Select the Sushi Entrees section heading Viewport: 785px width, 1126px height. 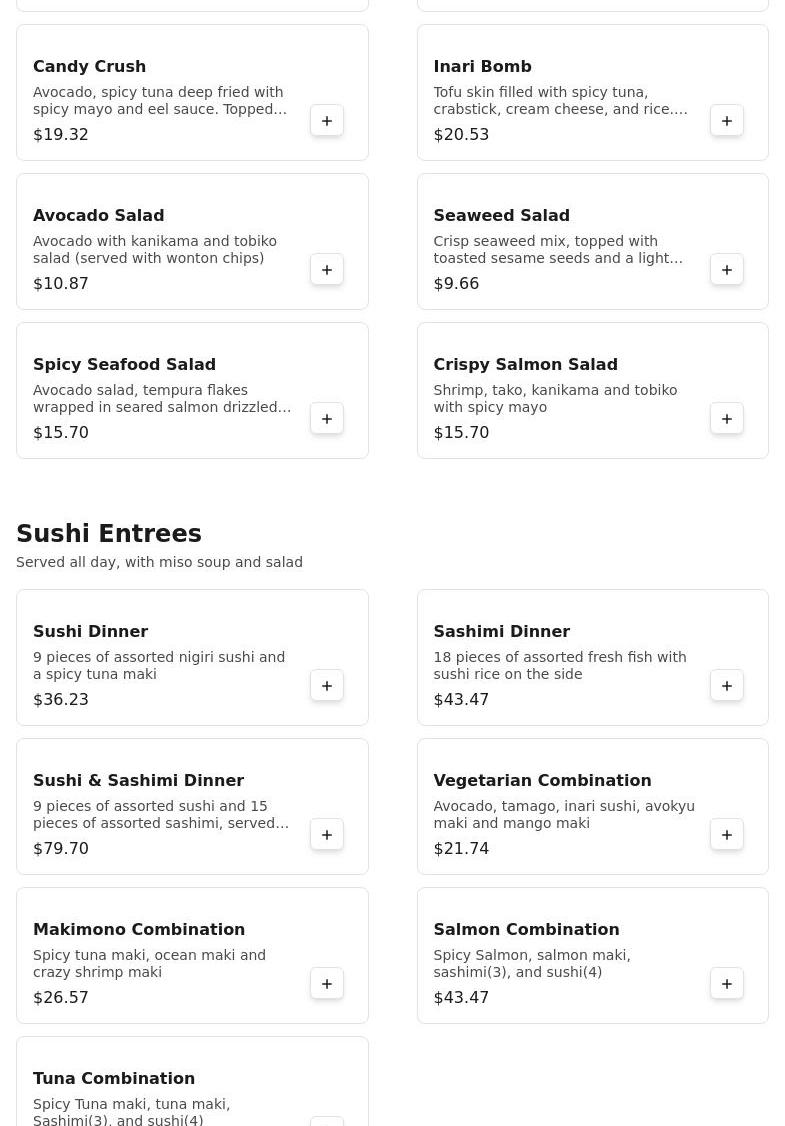(x=109, y=534)
